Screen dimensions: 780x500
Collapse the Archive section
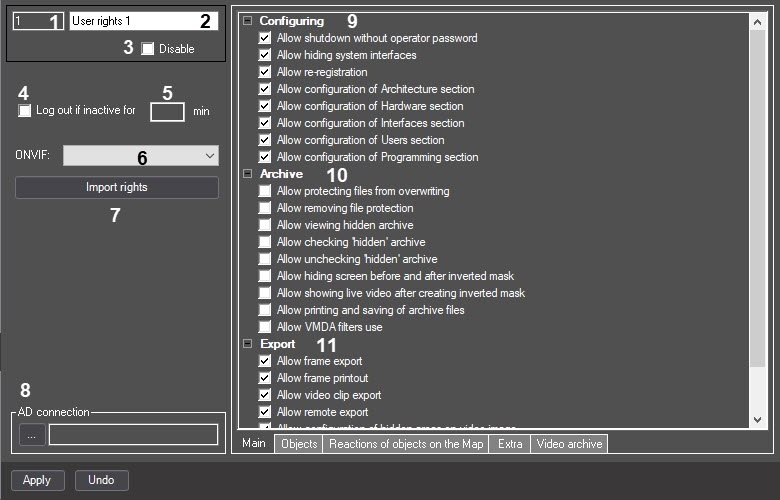[x=247, y=174]
